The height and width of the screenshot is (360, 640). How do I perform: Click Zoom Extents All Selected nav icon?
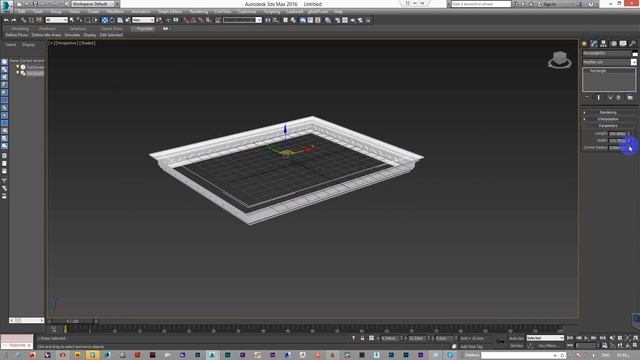pos(636,338)
